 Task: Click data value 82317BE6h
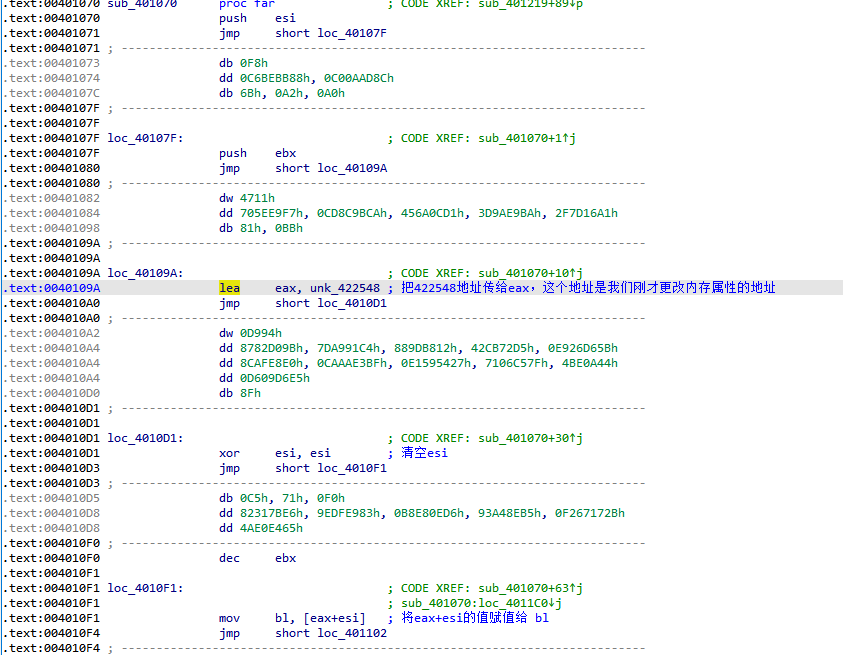click(271, 514)
